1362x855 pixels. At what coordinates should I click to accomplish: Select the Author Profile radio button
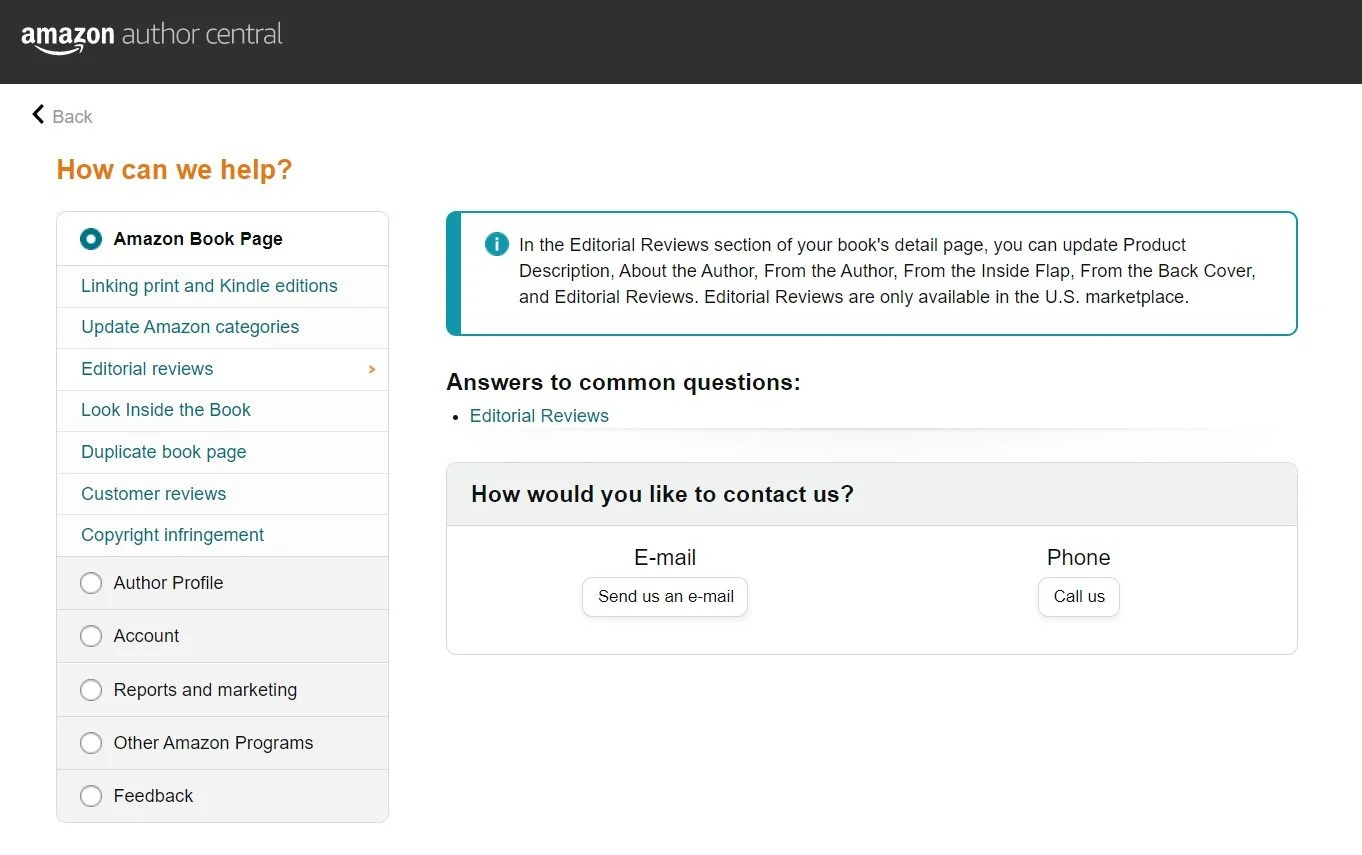(x=91, y=583)
